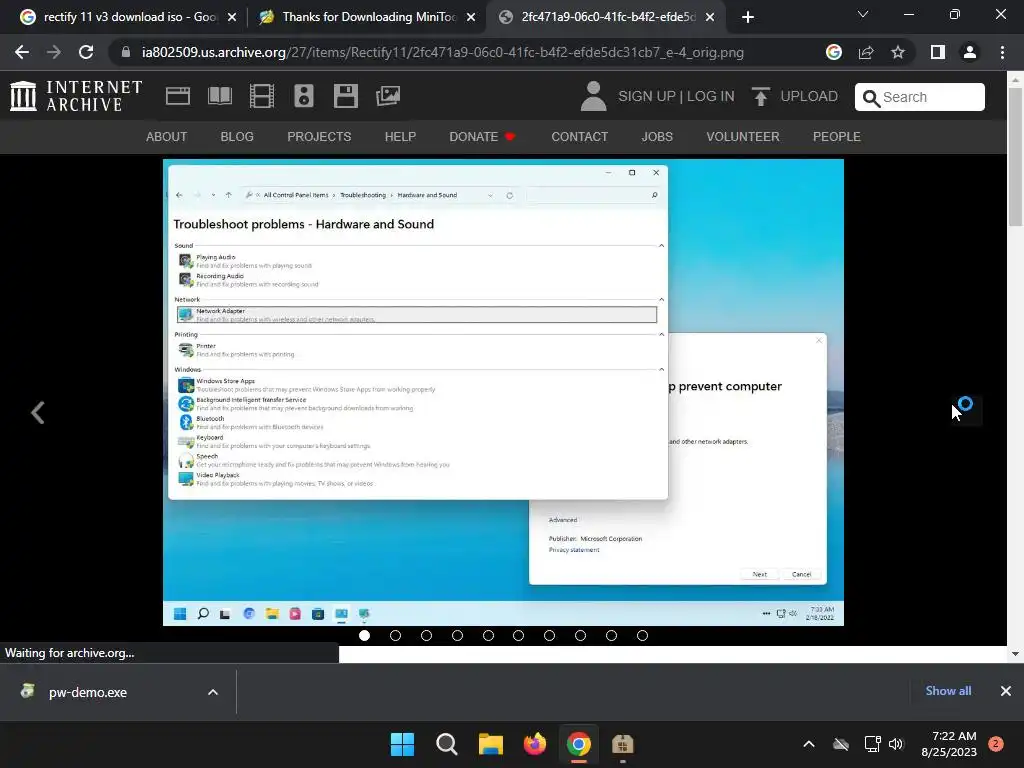Open the installer package taskbar icon
The width and height of the screenshot is (1024, 768).
point(622,744)
